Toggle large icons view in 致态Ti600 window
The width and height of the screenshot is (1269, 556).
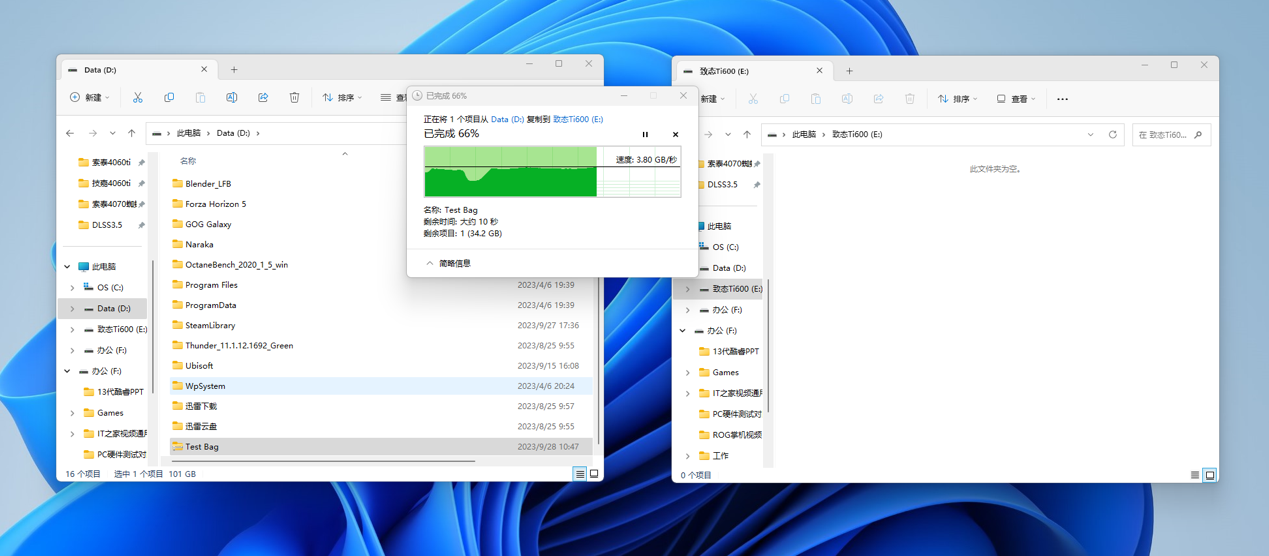coord(1209,475)
